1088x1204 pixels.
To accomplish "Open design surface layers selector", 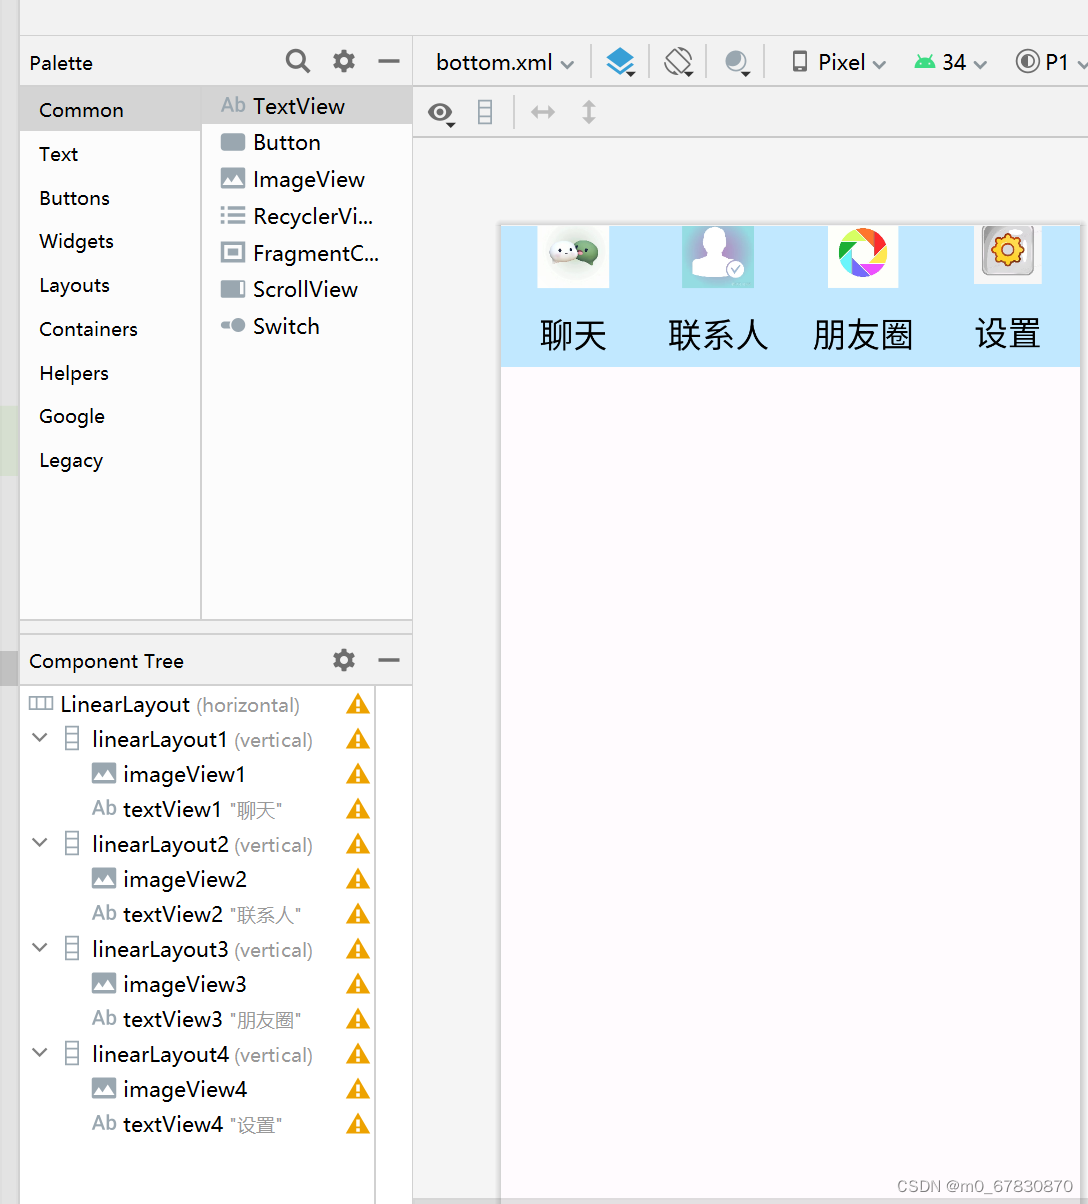I will 621,62.
